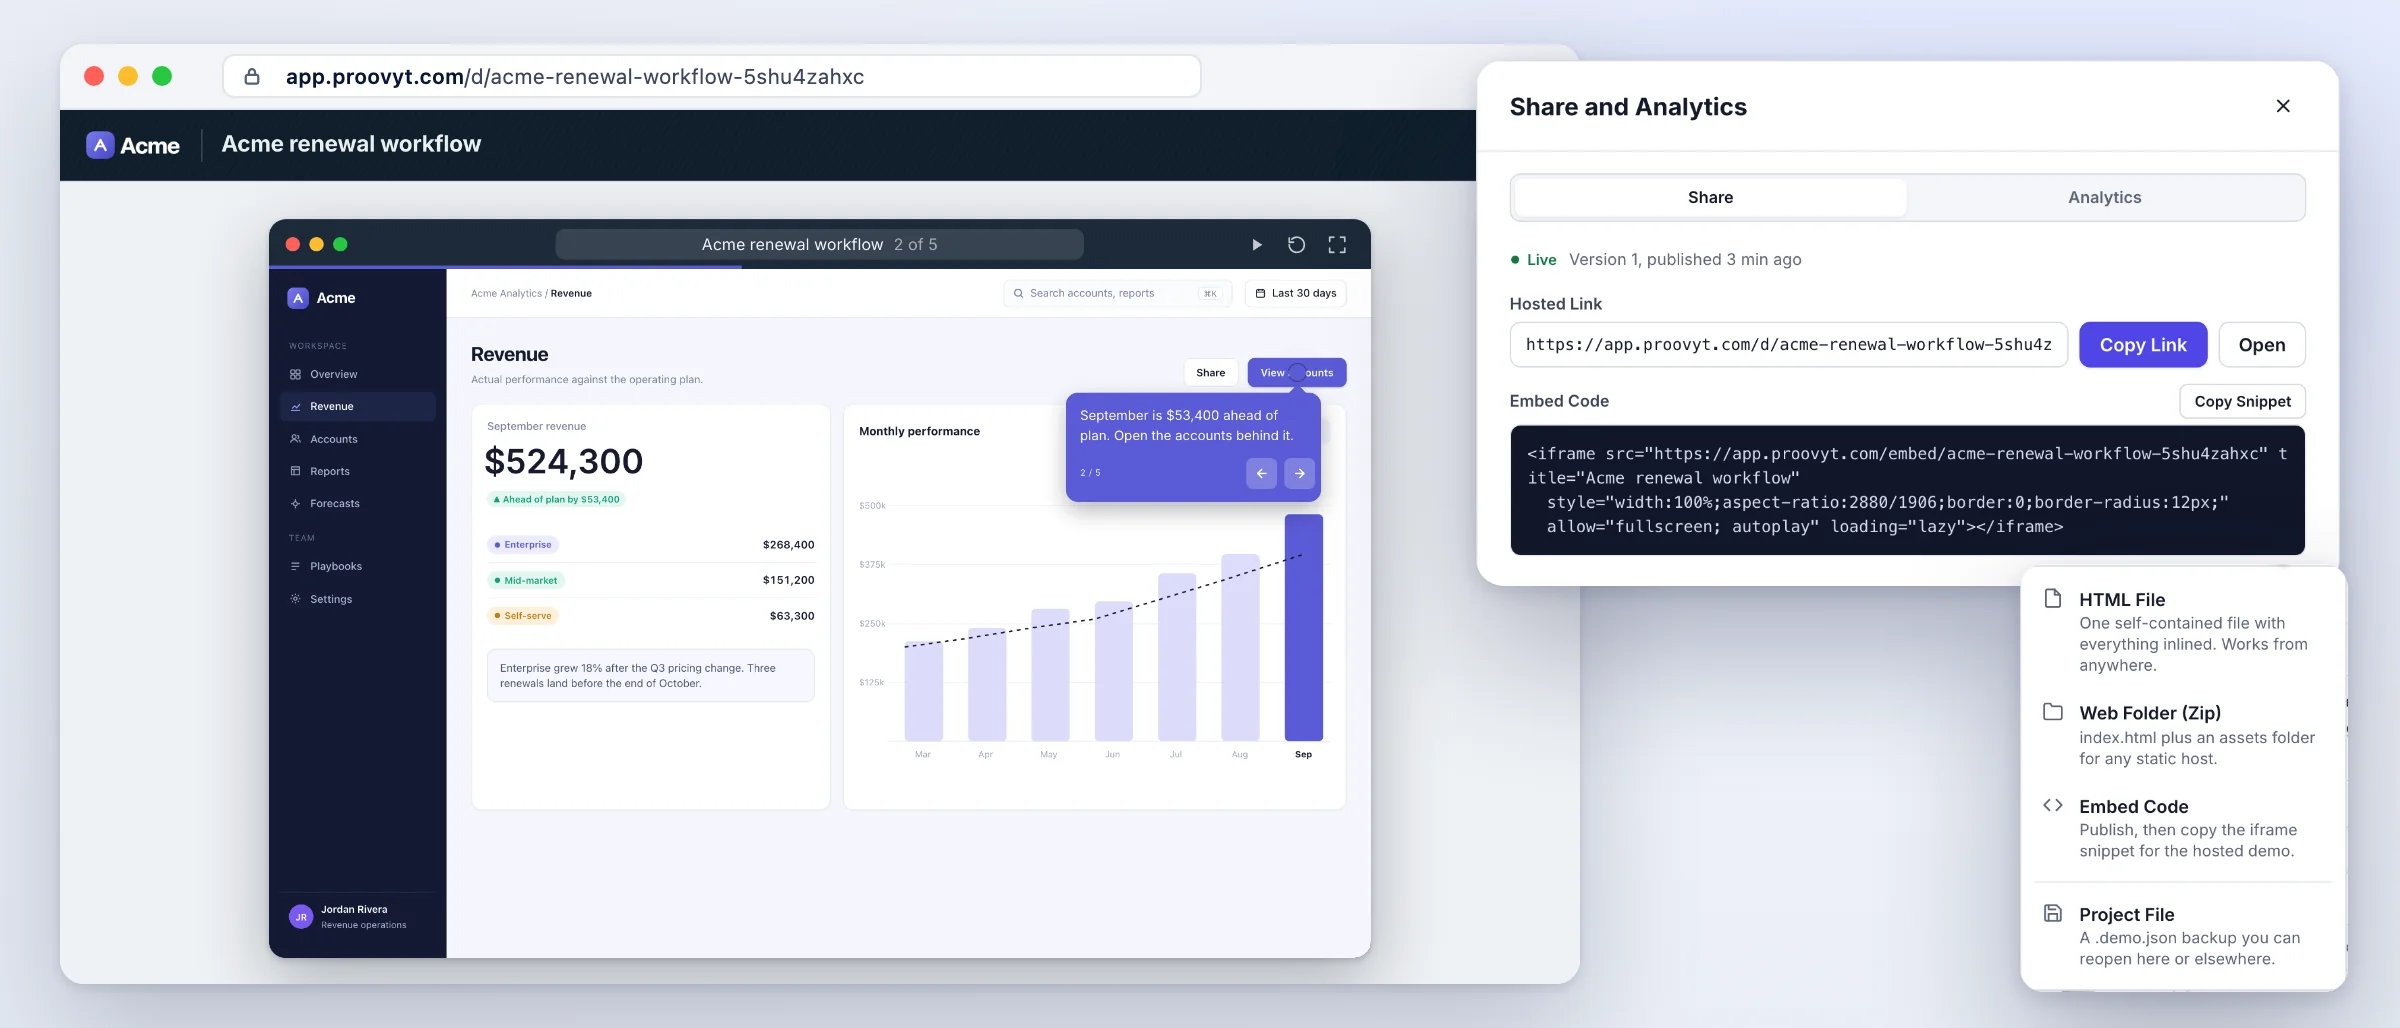Enter fullscreen using the expand icon
This screenshot has height=1028, width=2400.
1337,245
